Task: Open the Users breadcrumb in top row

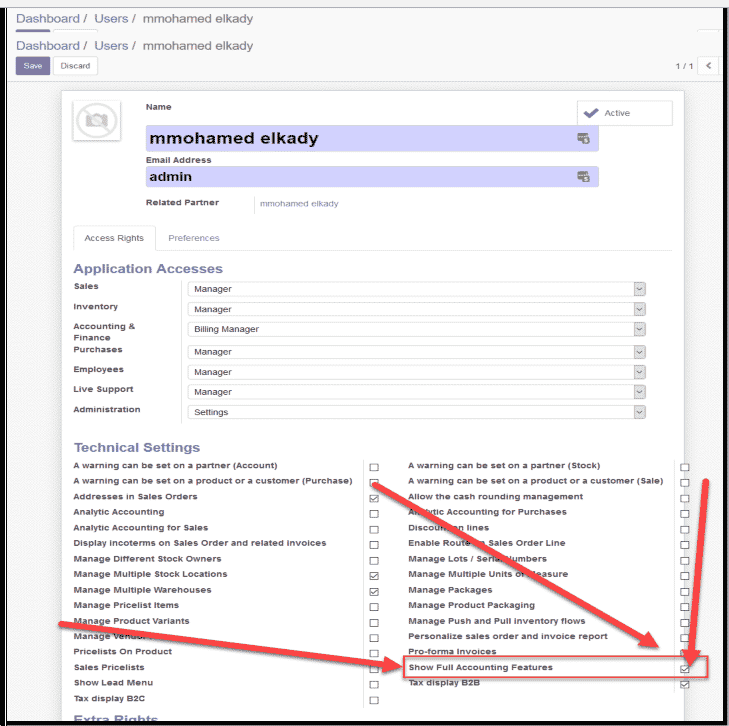Action: 111,19
